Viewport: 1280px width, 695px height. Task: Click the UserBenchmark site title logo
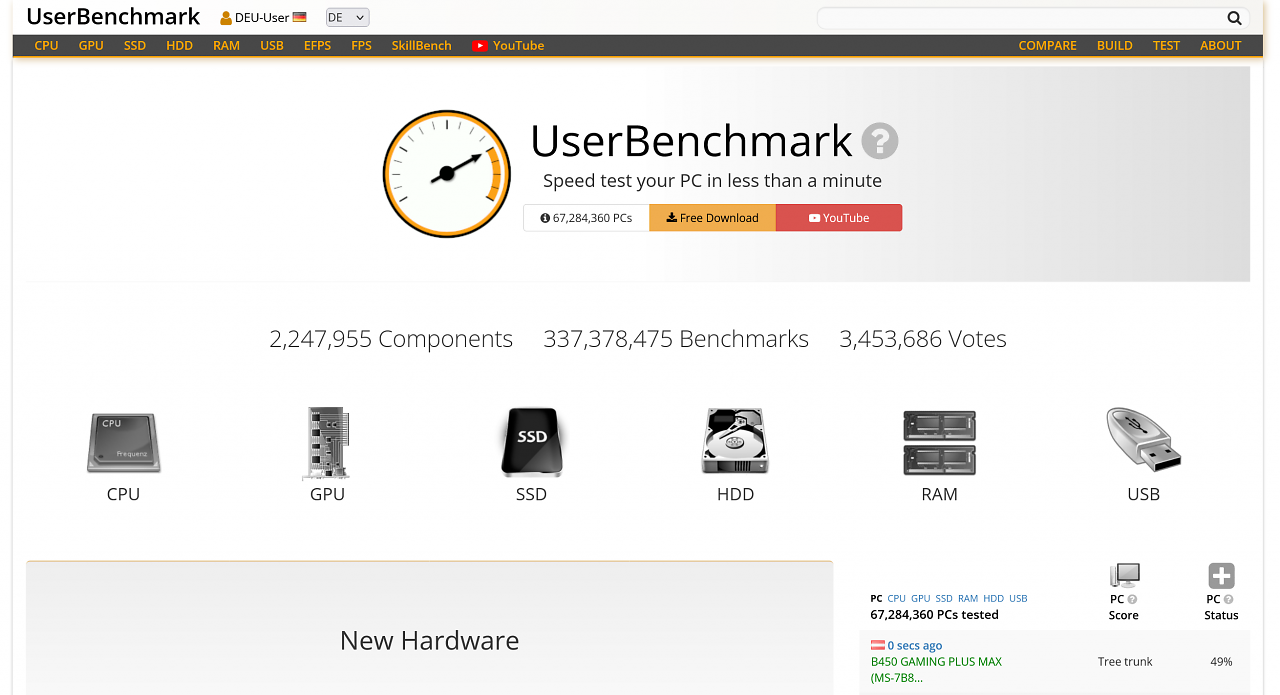(x=113, y=17)
